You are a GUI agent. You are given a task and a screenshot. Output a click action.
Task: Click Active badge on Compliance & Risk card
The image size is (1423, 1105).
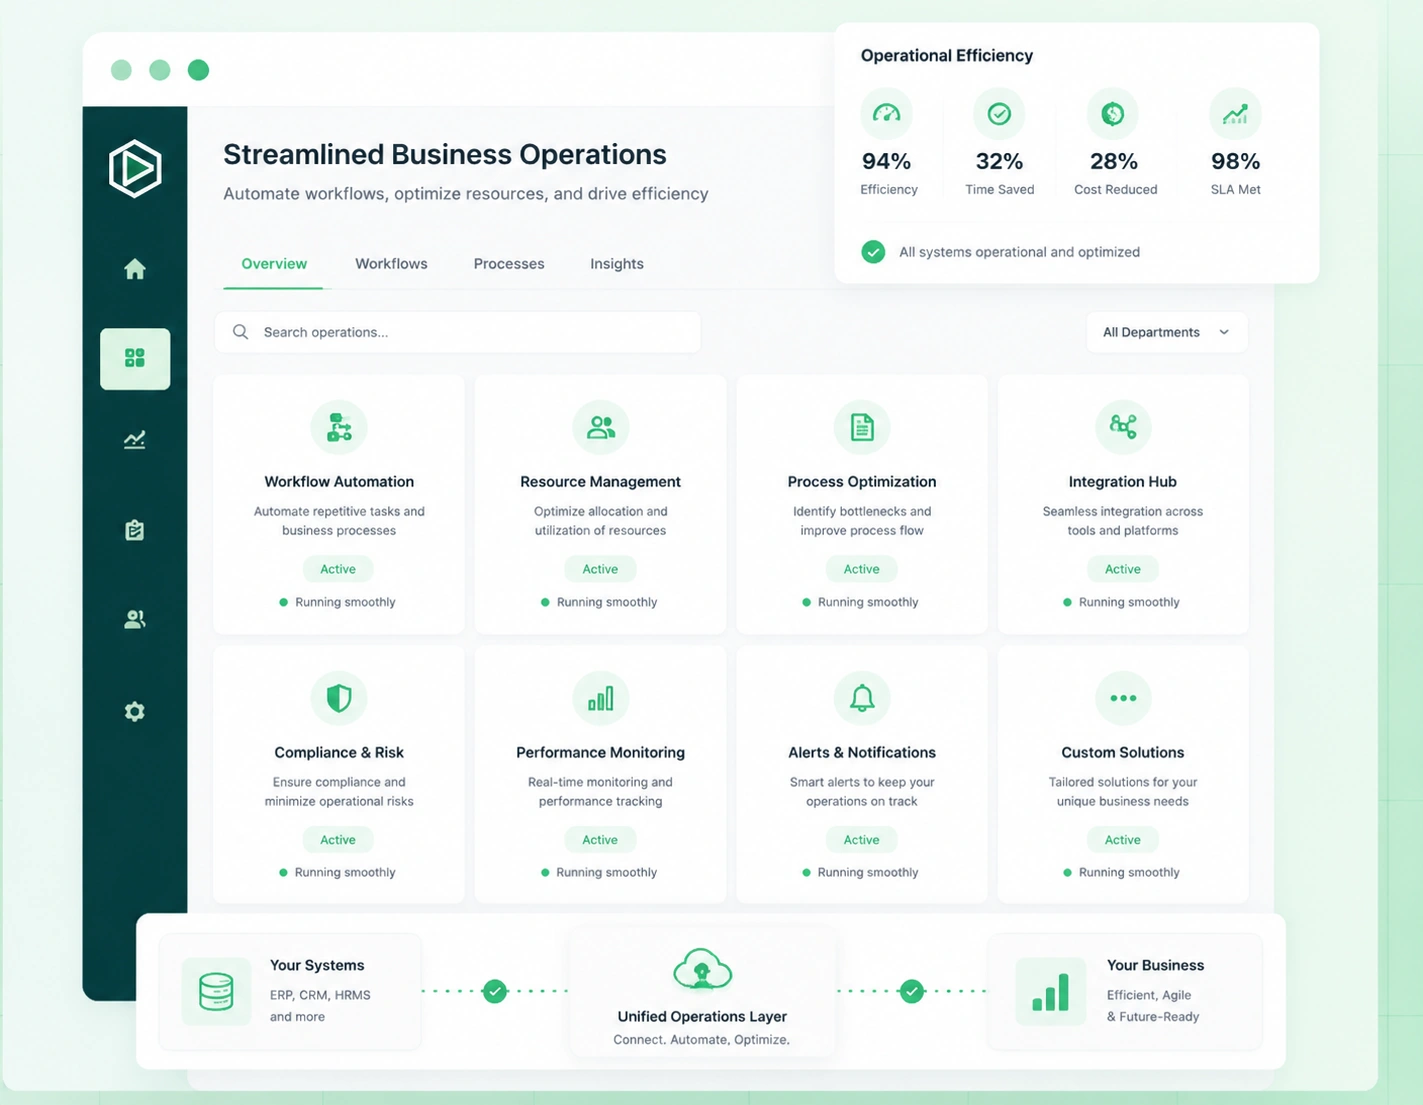click(338, 840)
